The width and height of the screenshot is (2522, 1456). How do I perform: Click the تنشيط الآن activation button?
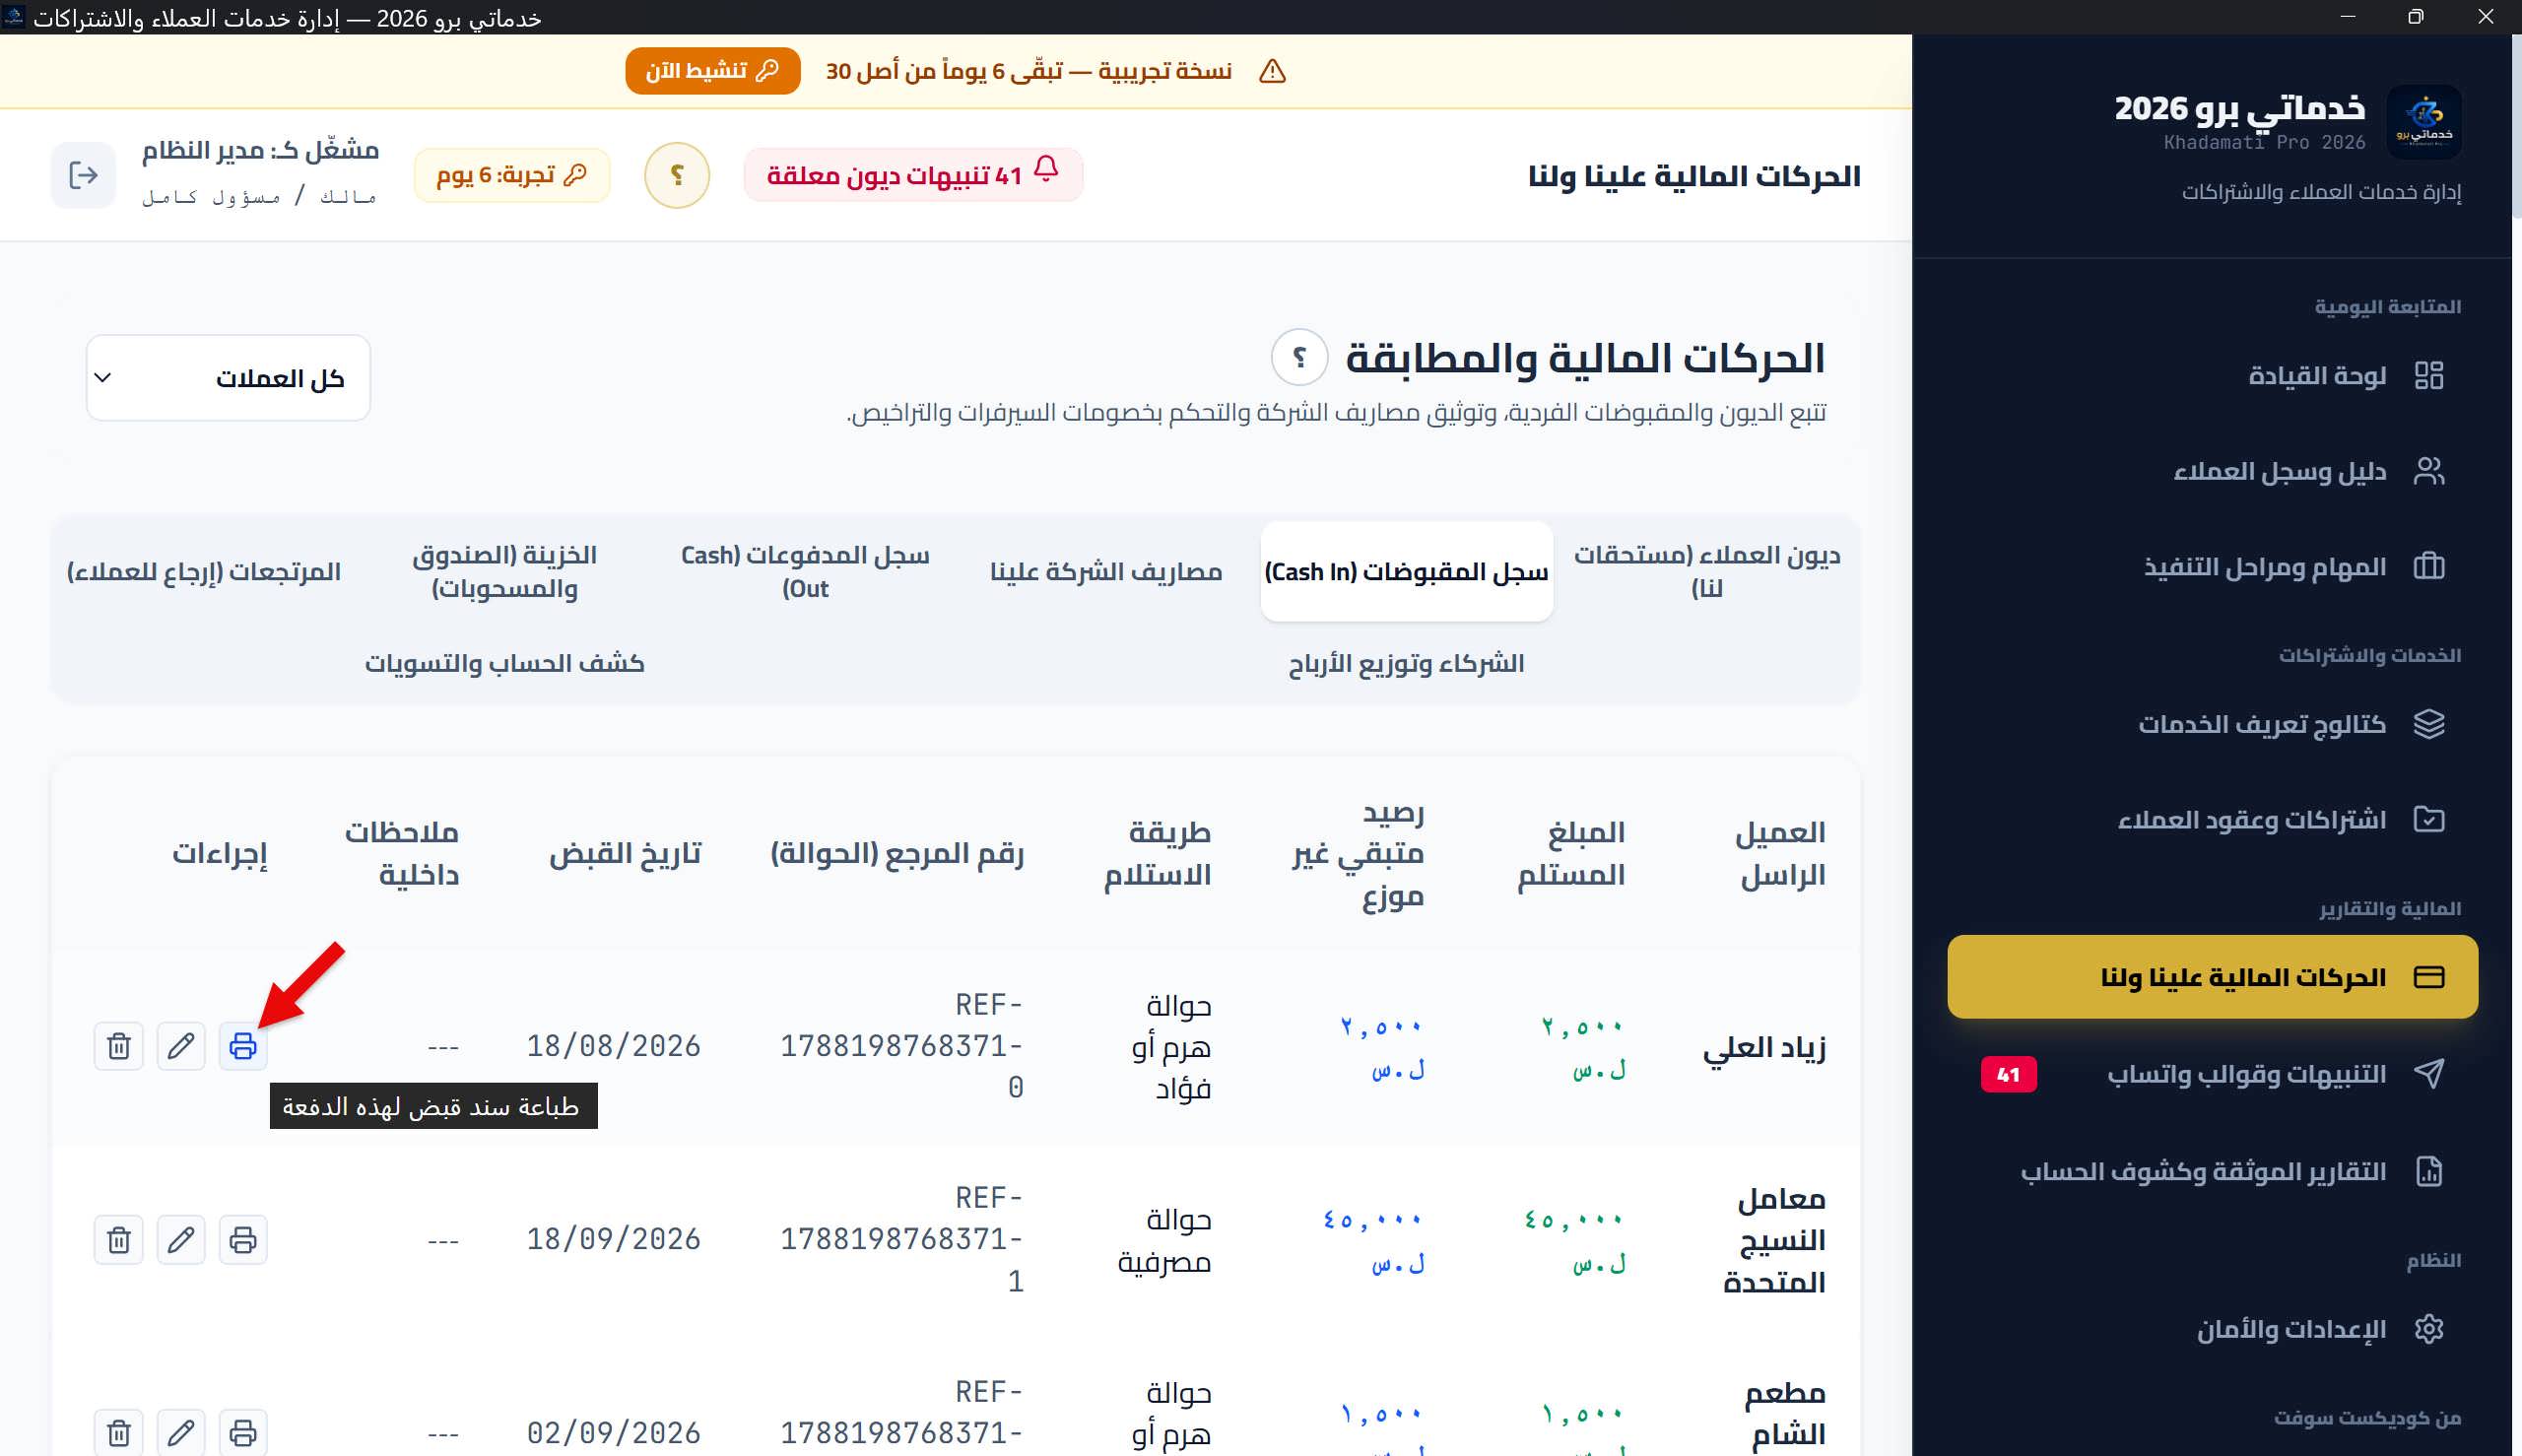[x=713, y=71]
